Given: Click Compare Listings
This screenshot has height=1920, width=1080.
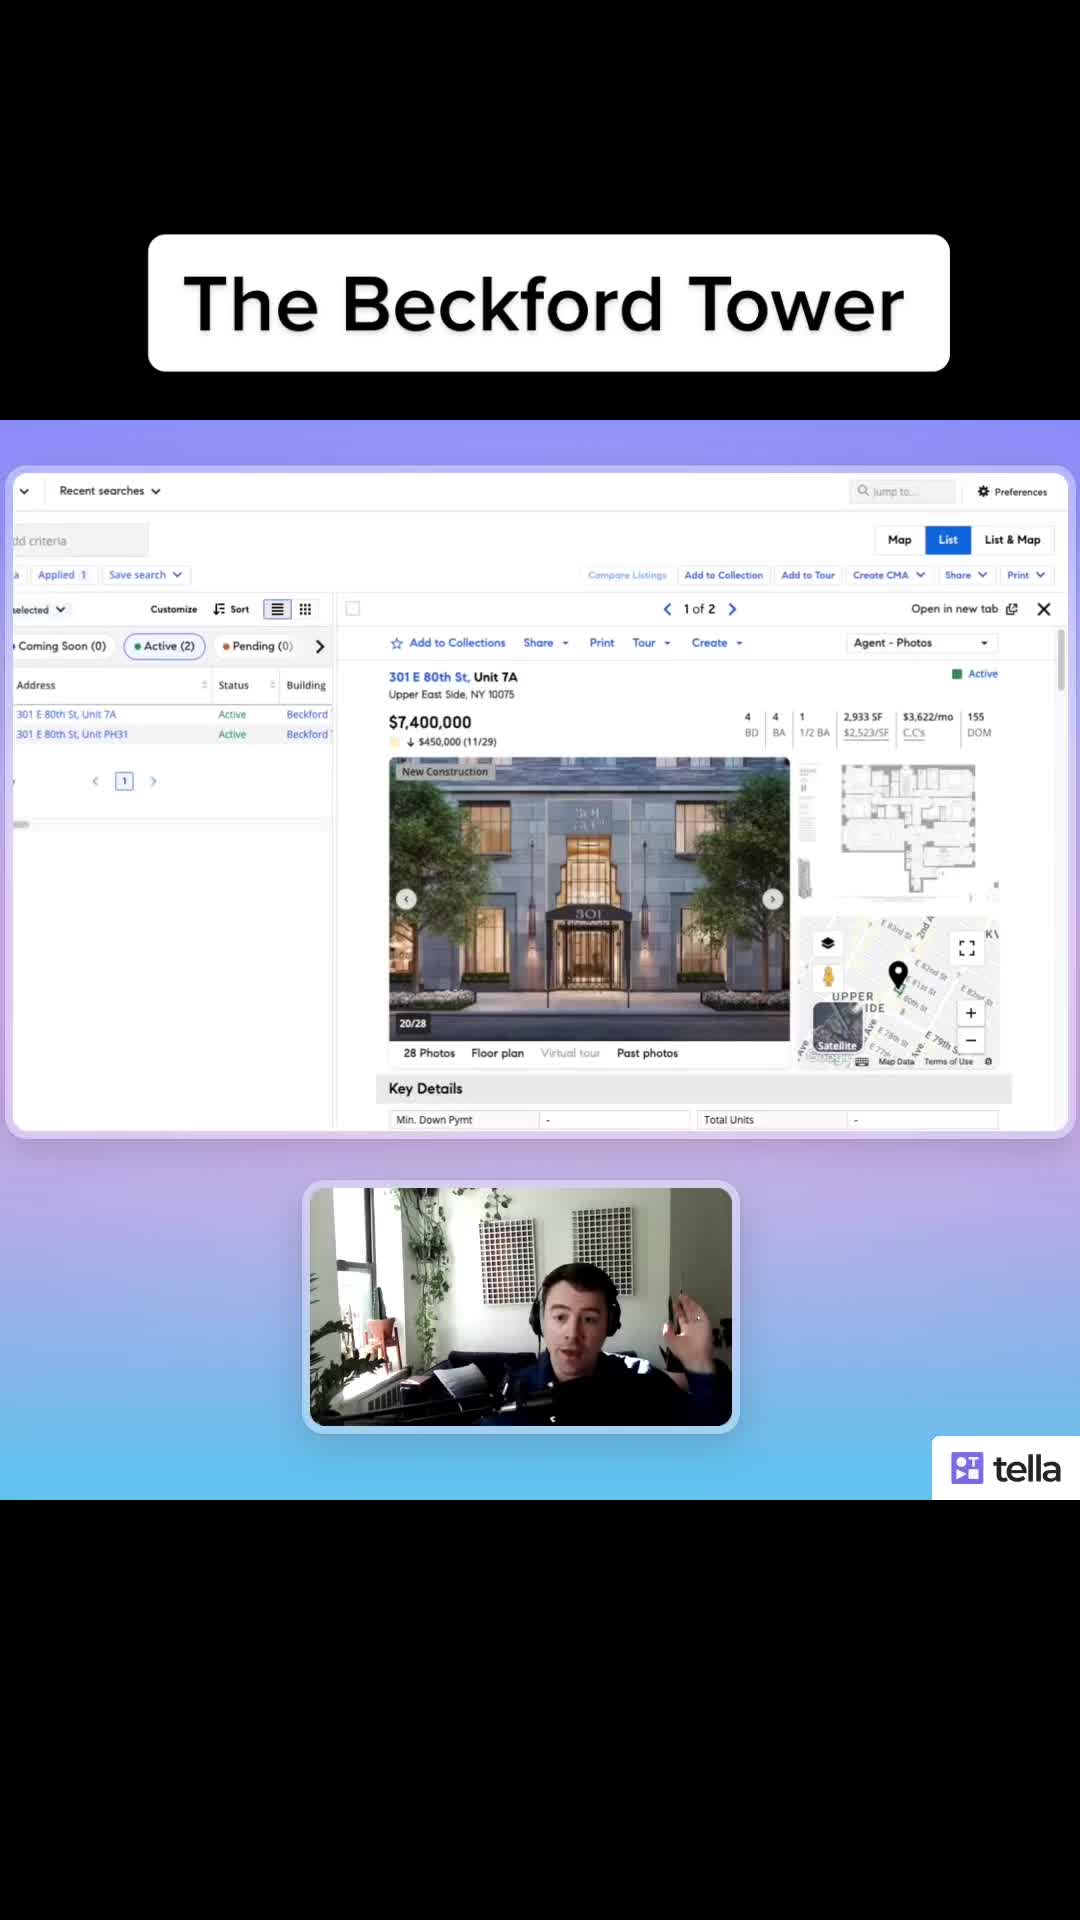Looking at the screenshot, I should coord(627,575).
